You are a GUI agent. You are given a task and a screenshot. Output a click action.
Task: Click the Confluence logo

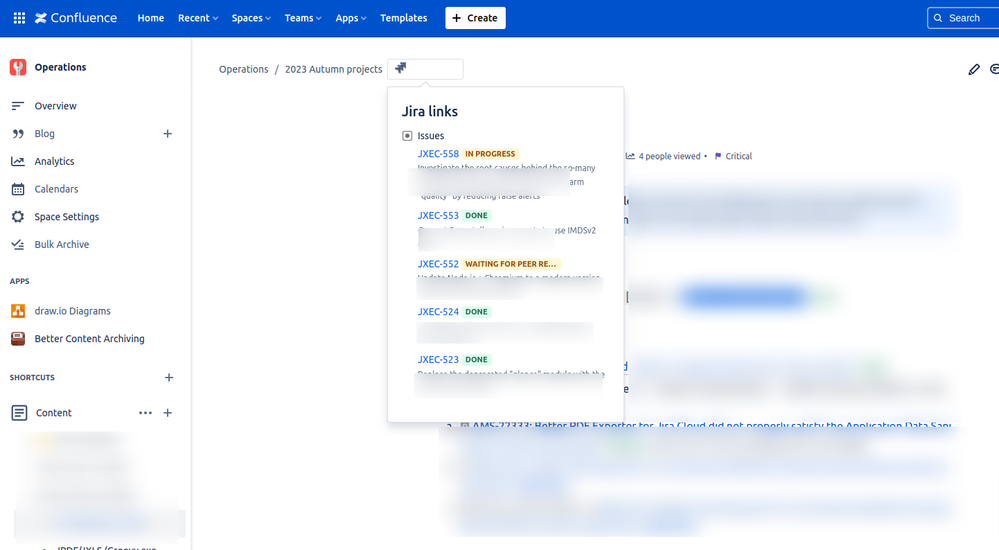[76, 18]
